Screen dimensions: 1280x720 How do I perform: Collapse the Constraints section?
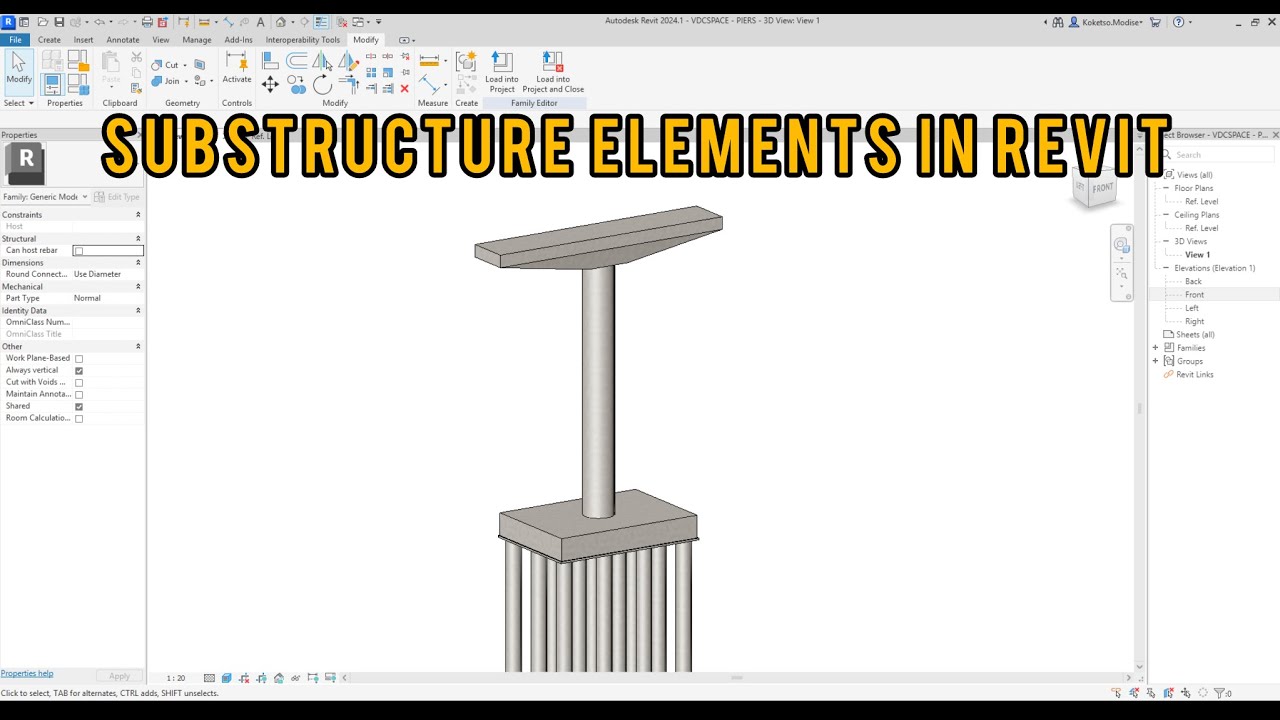point(138,215)
